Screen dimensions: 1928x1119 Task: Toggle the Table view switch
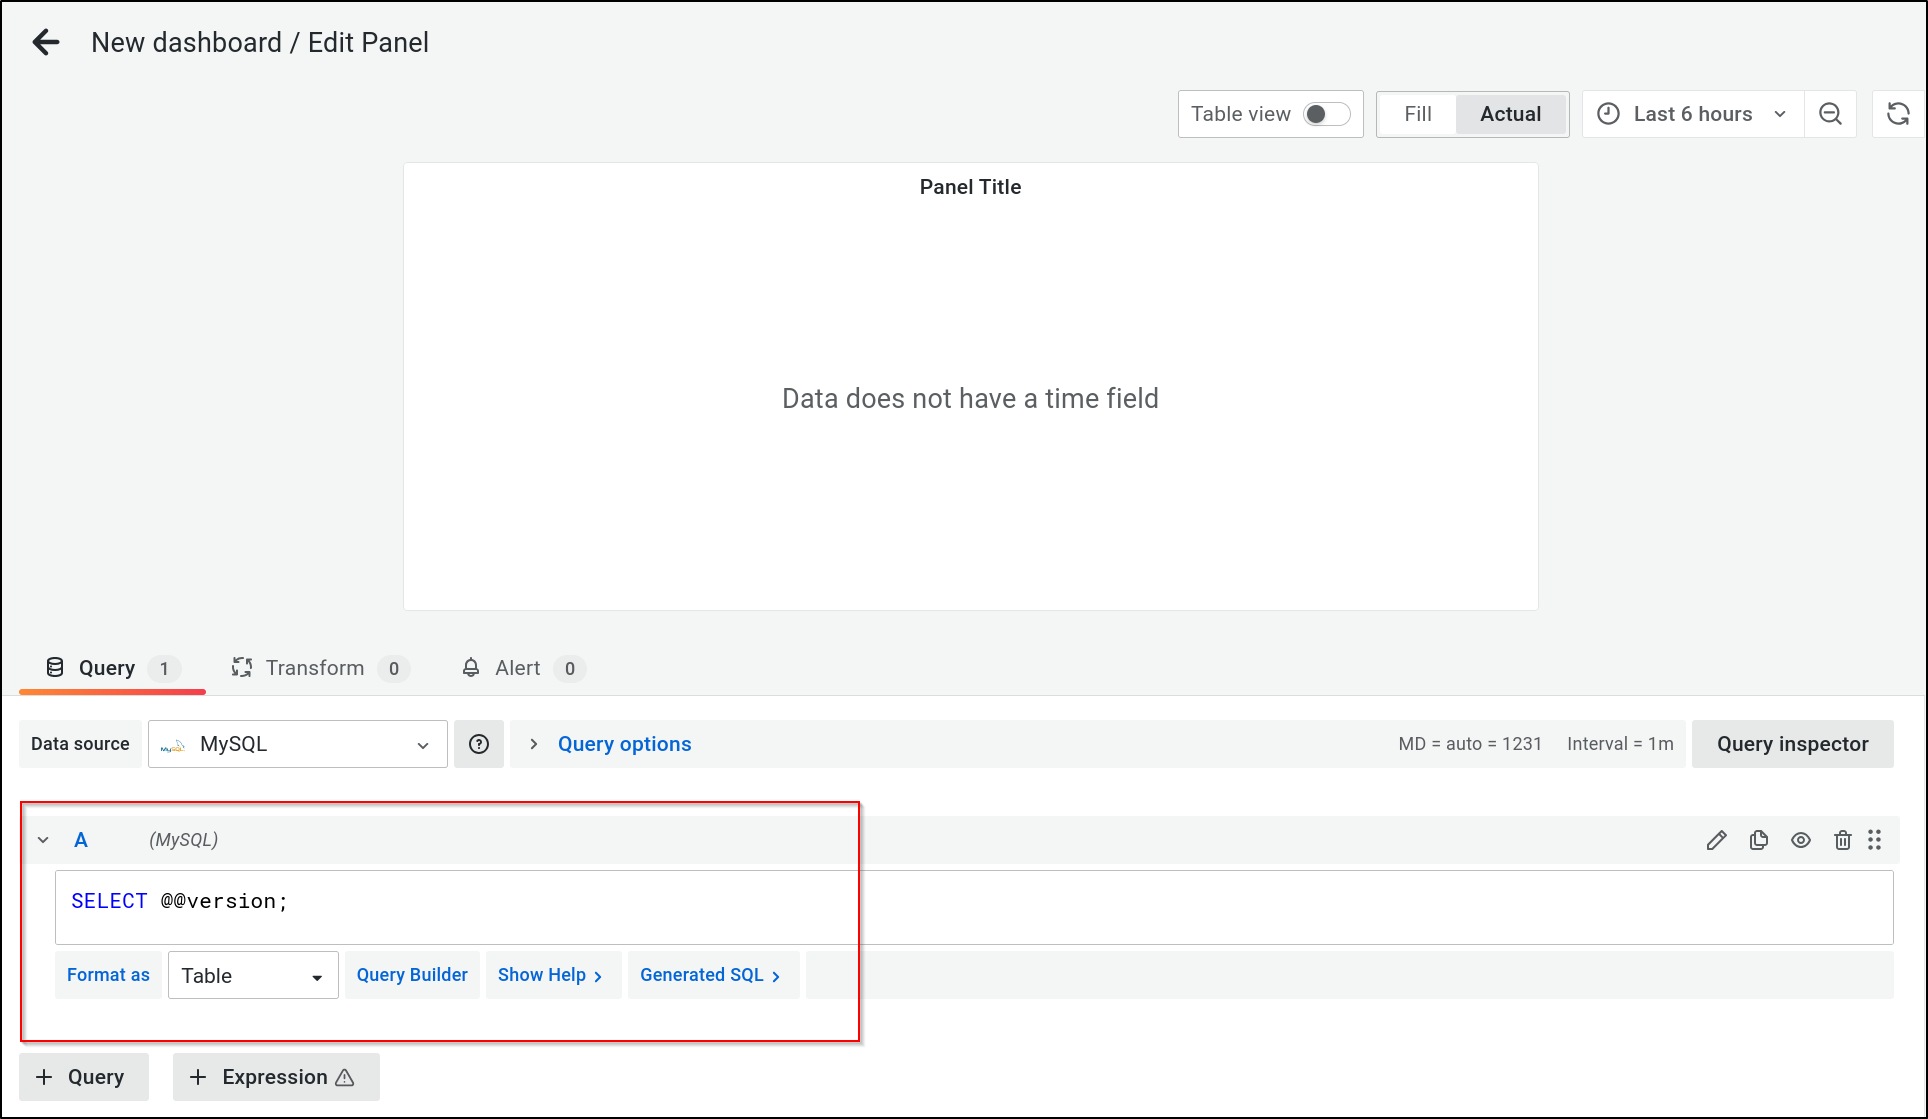point(1326,114)
